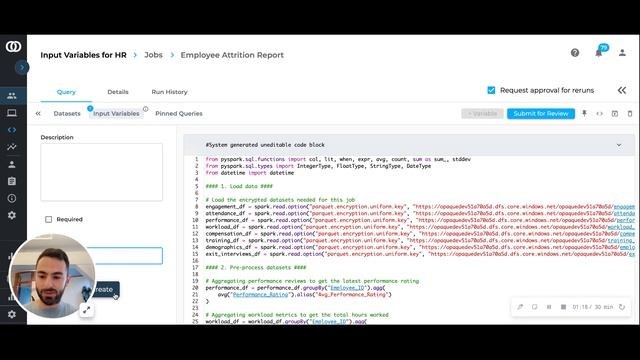Viewport: 640px width, 360px height.
Task: Click the webcam video bubble
Action: point(51,276)
